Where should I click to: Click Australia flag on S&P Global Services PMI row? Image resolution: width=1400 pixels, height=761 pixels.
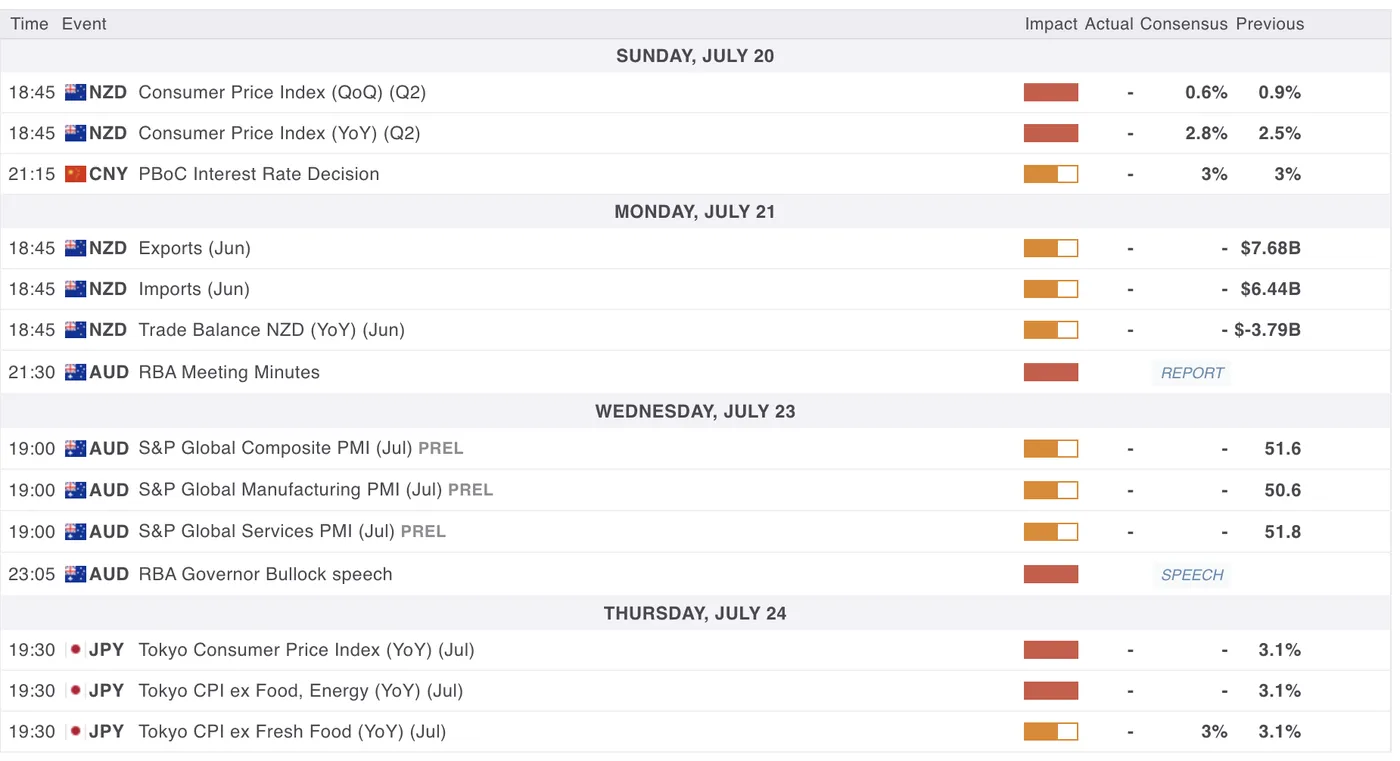click(75, 532)
